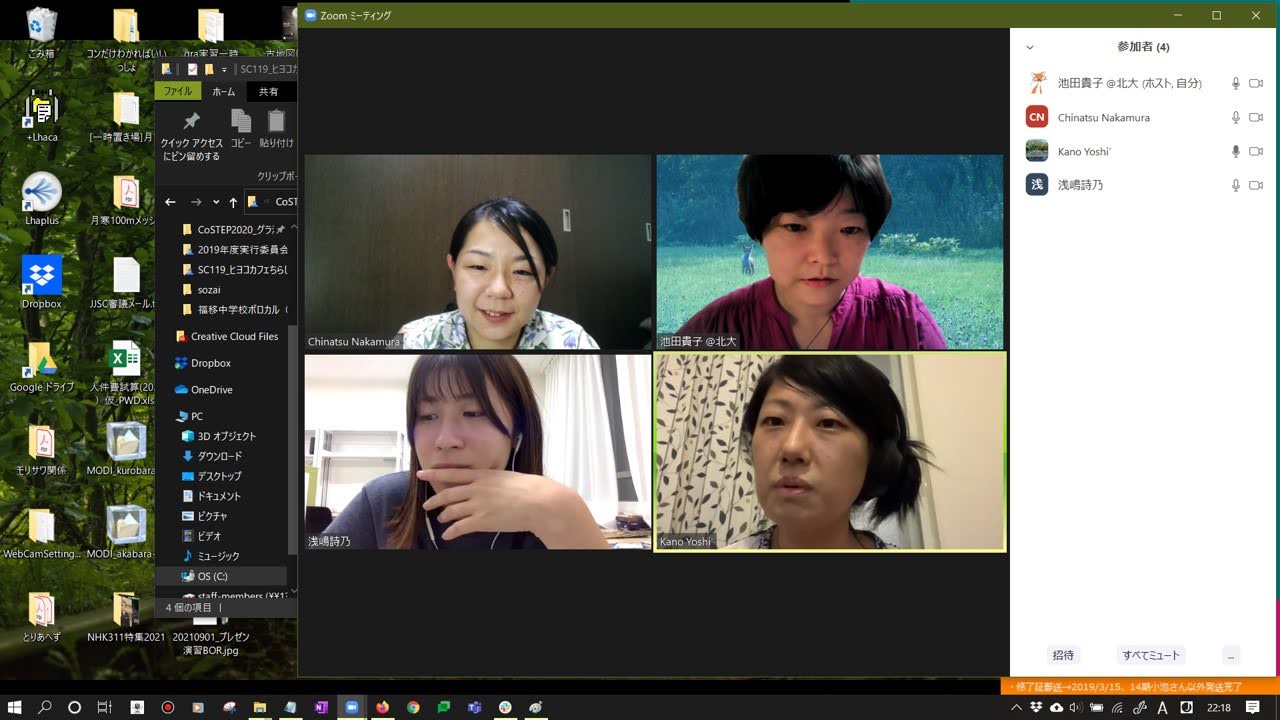Select 人件費試算 Excel file on desktop
Screen dimensions: 1280x720
click(126, 372)
